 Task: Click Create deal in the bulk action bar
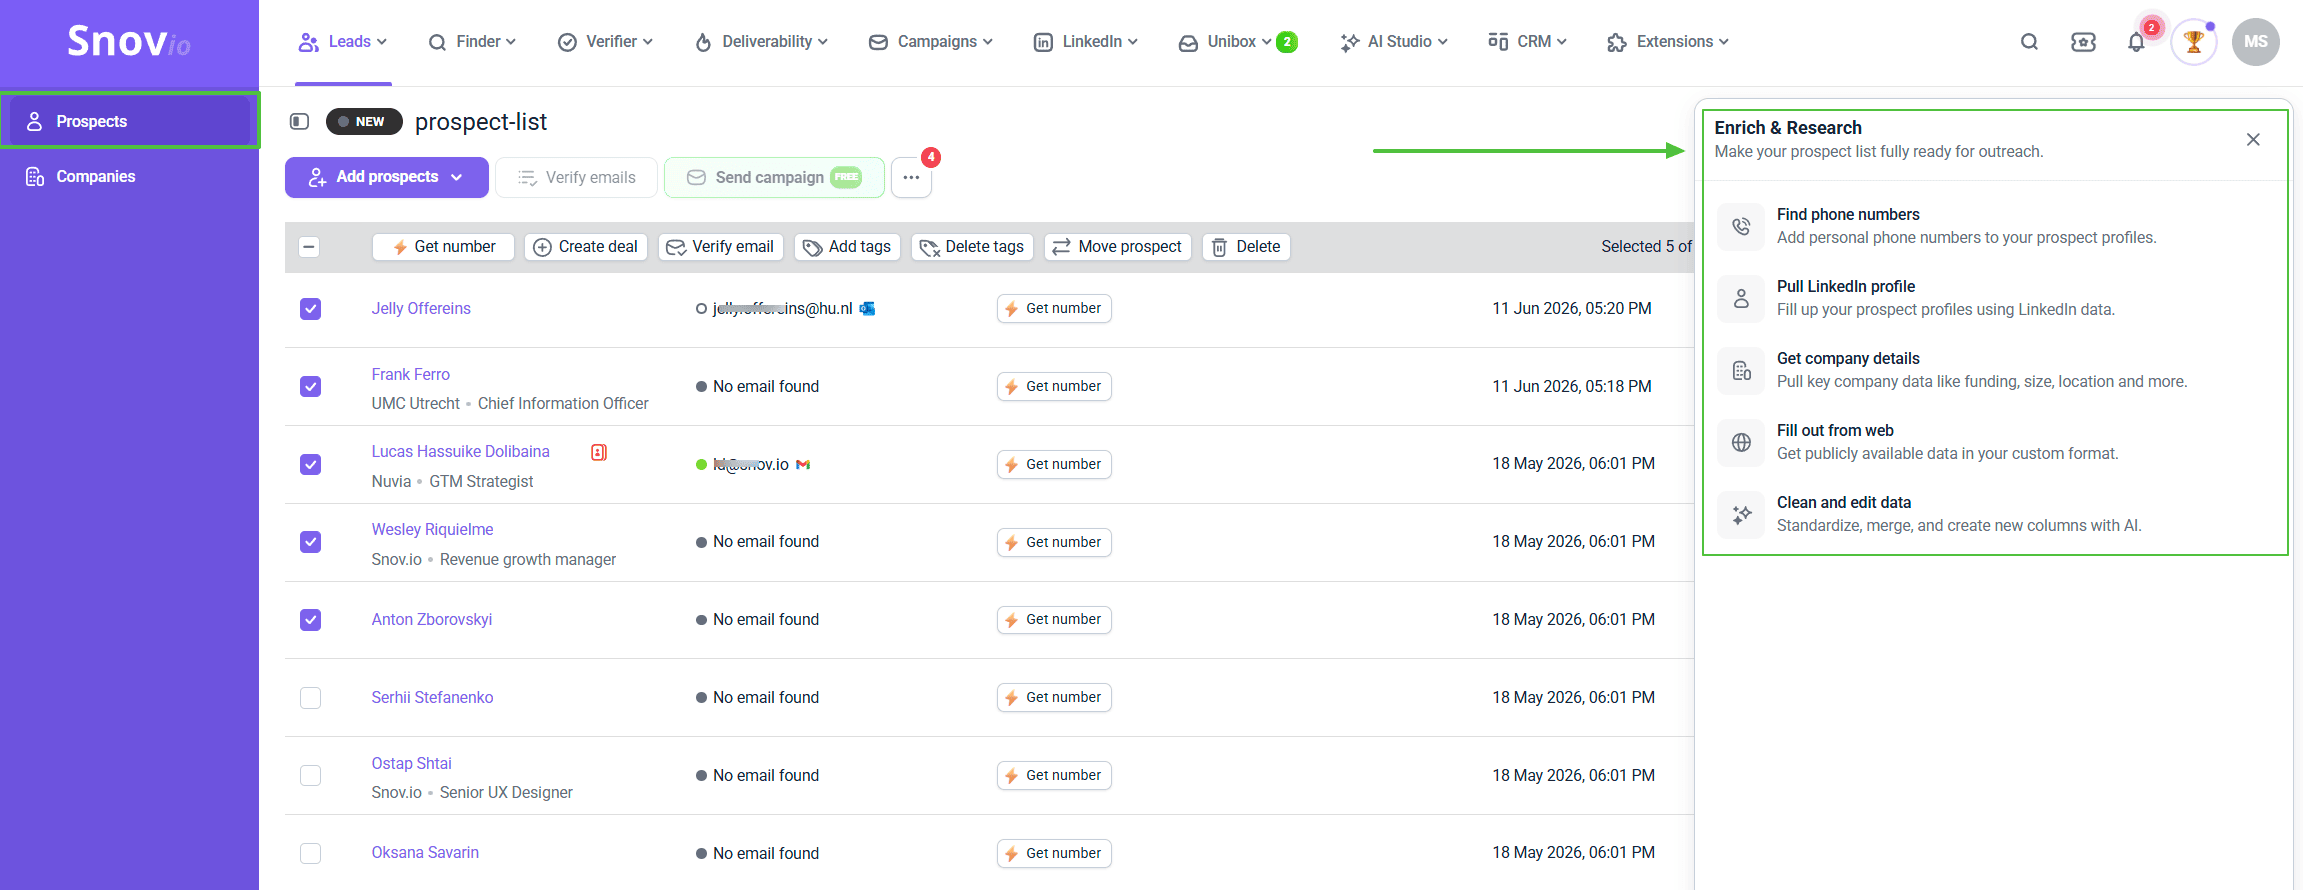point(586,247)
